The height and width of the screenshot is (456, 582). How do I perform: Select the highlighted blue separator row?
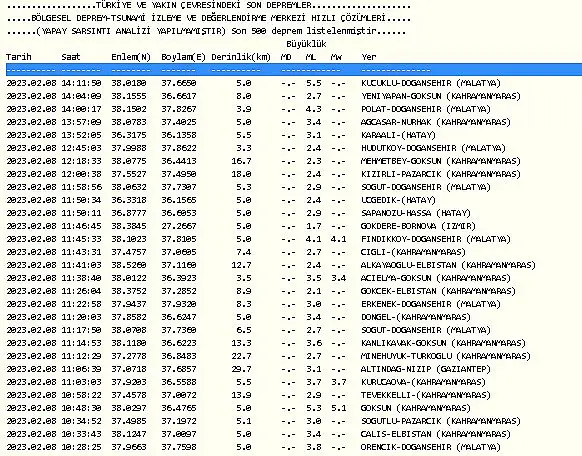click(294, 70)
